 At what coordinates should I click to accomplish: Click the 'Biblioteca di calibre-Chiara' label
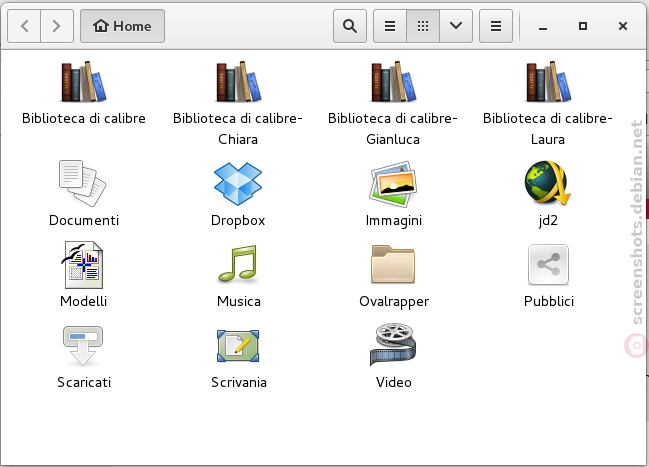coord(238,129)
